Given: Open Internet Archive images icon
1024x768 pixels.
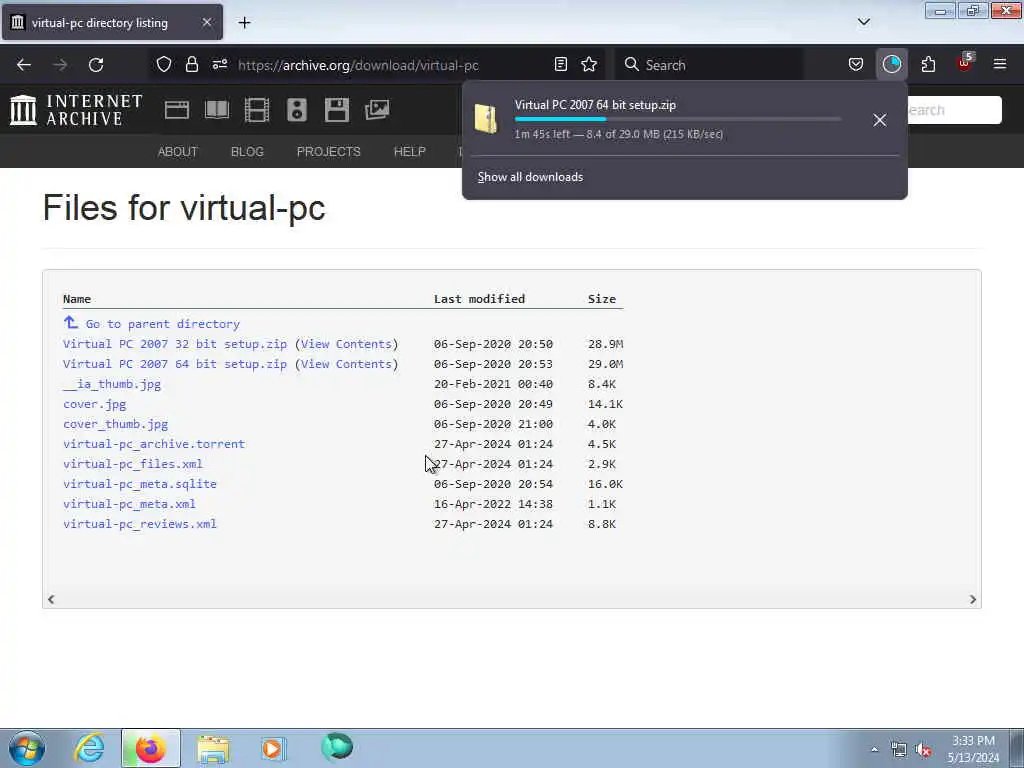Looking at the screenshot, I should [377, 110].
